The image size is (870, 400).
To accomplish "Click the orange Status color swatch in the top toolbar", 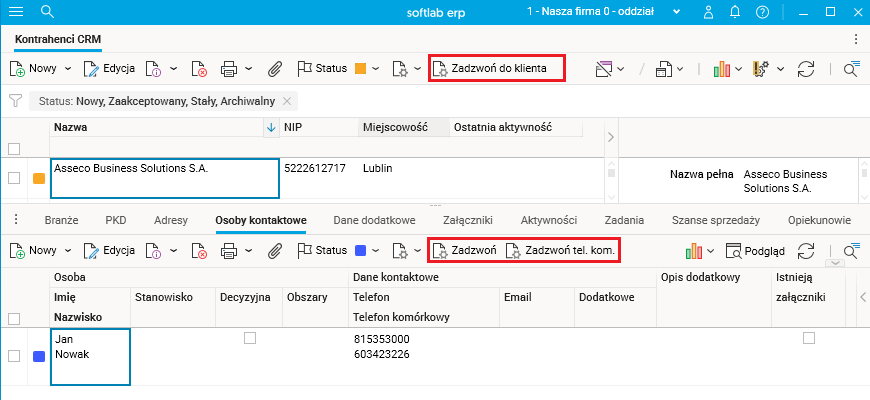I will click(x=361, y=69).
